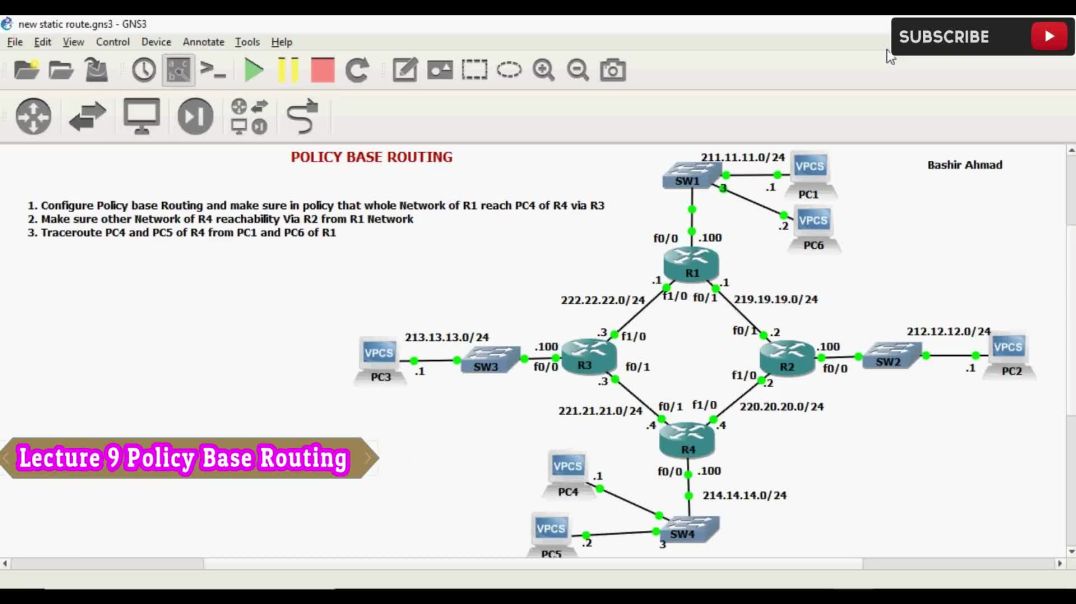The image size is (1076, 604).
Task: Select router R2 in topology
Action: tap(787, 358)
